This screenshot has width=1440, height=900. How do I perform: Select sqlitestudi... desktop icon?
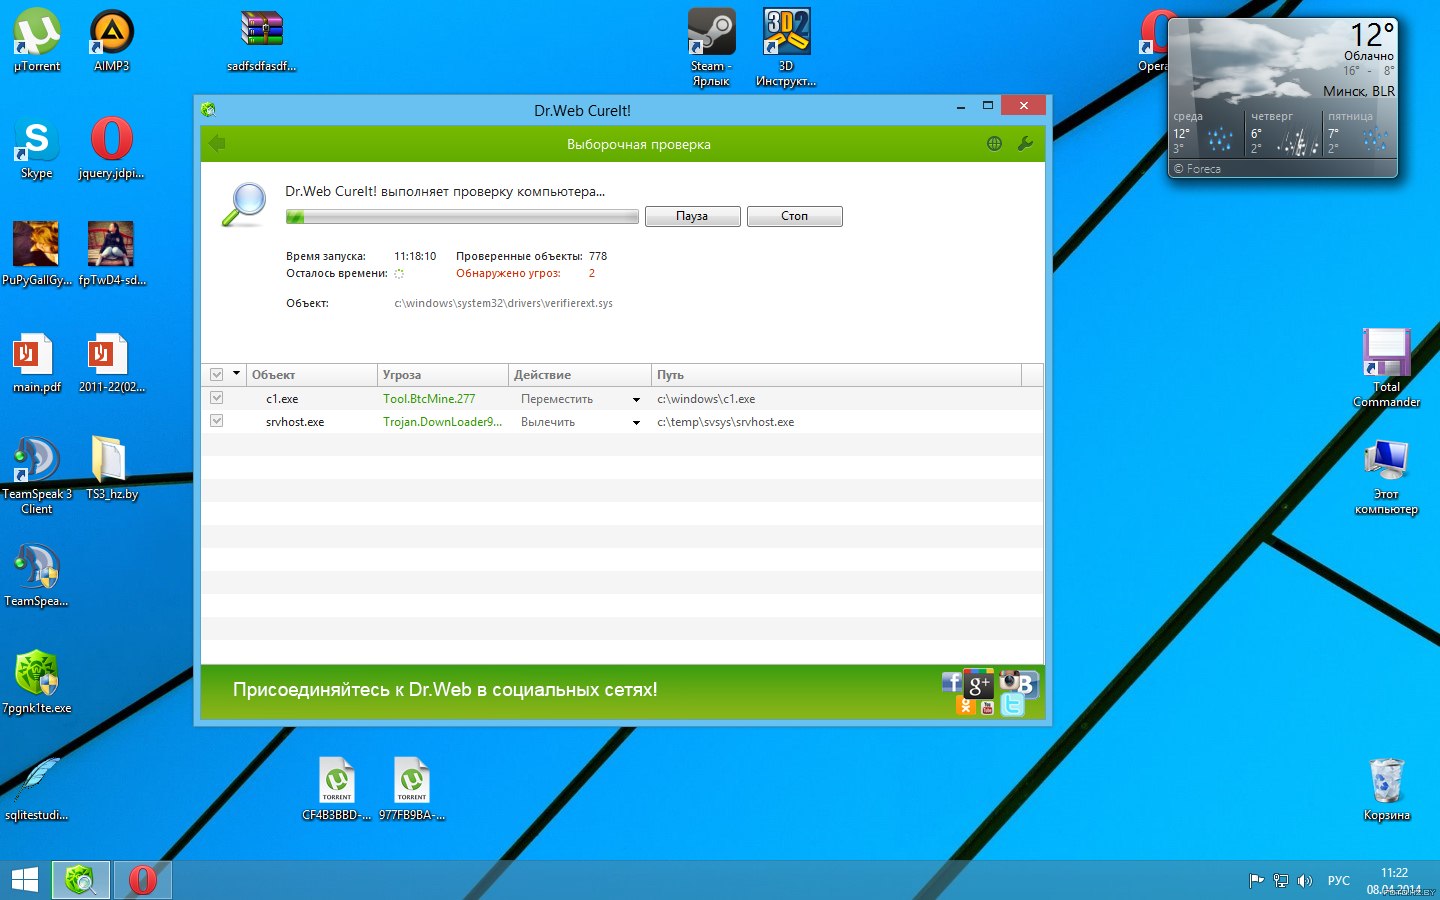point(37,789)
